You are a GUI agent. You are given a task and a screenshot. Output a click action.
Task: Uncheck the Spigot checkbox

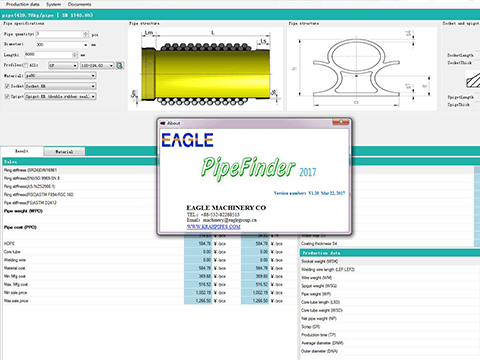[x=7, y=96]
